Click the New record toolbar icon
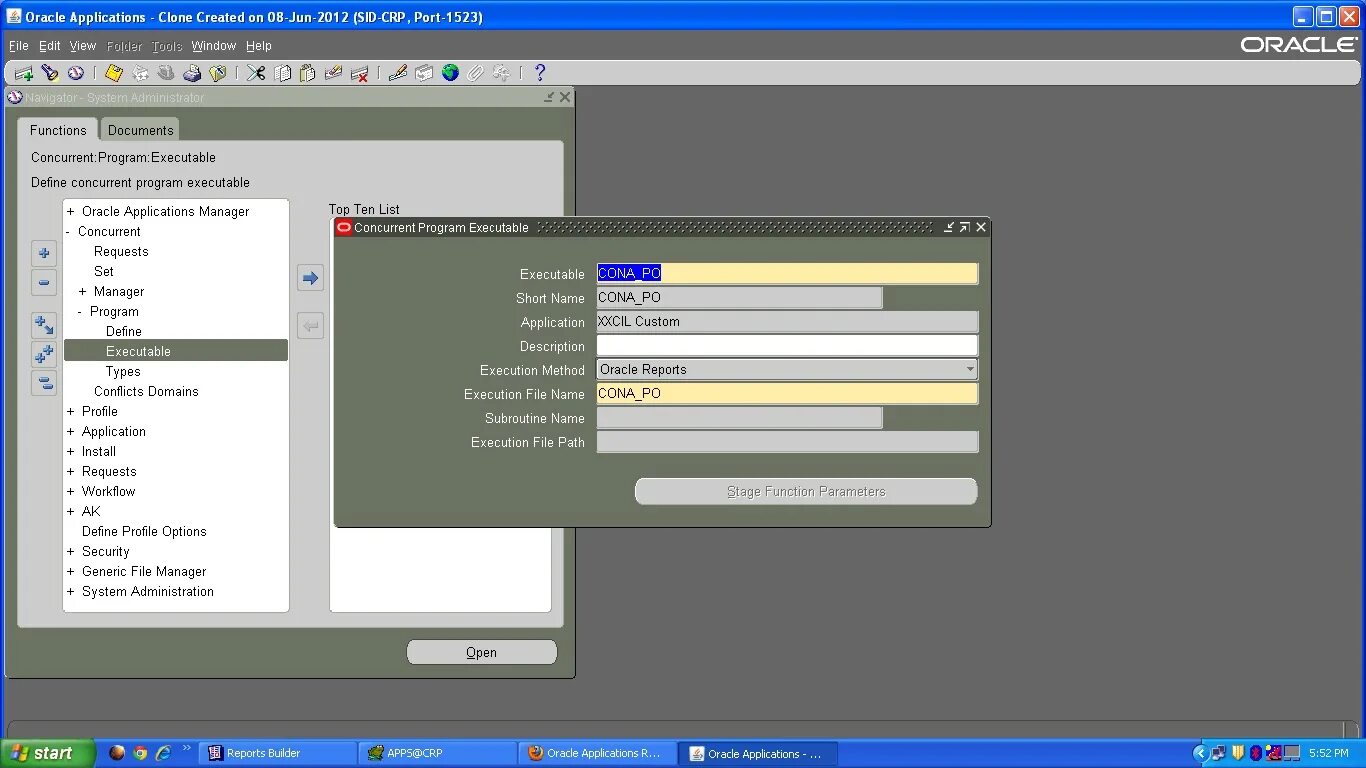1366x768 pixels. click(23, 73)
